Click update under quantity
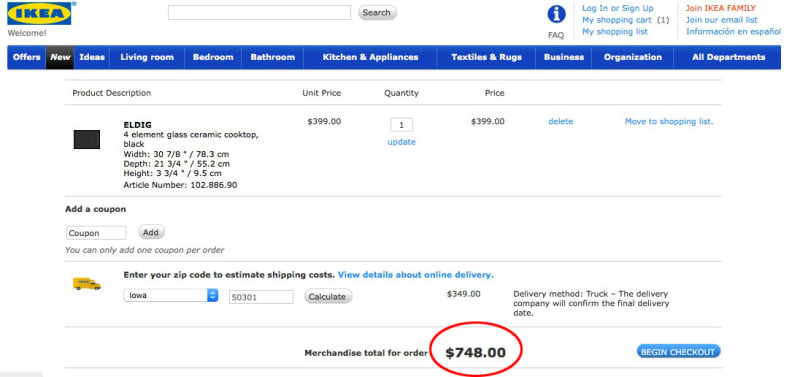The image size is (792, 377). click(402, 142)
